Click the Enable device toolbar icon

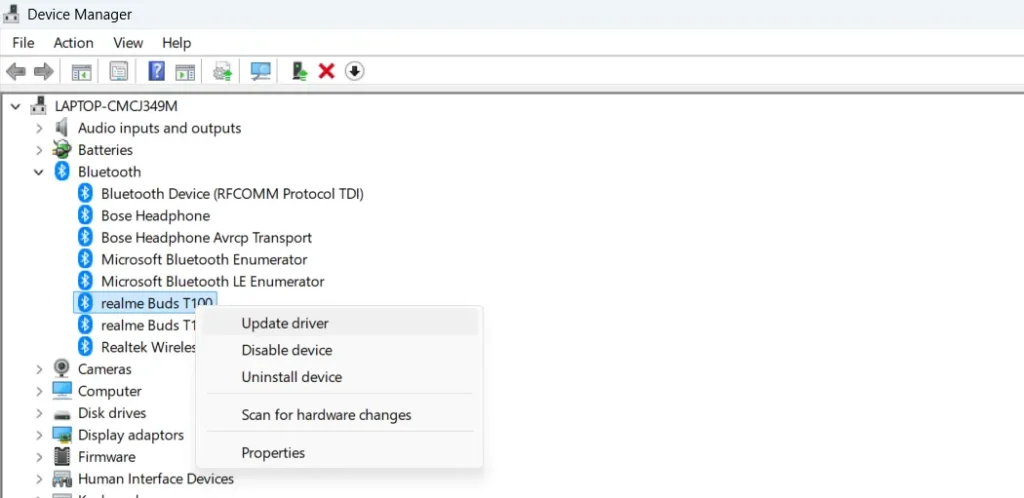(x=299, y=71)
